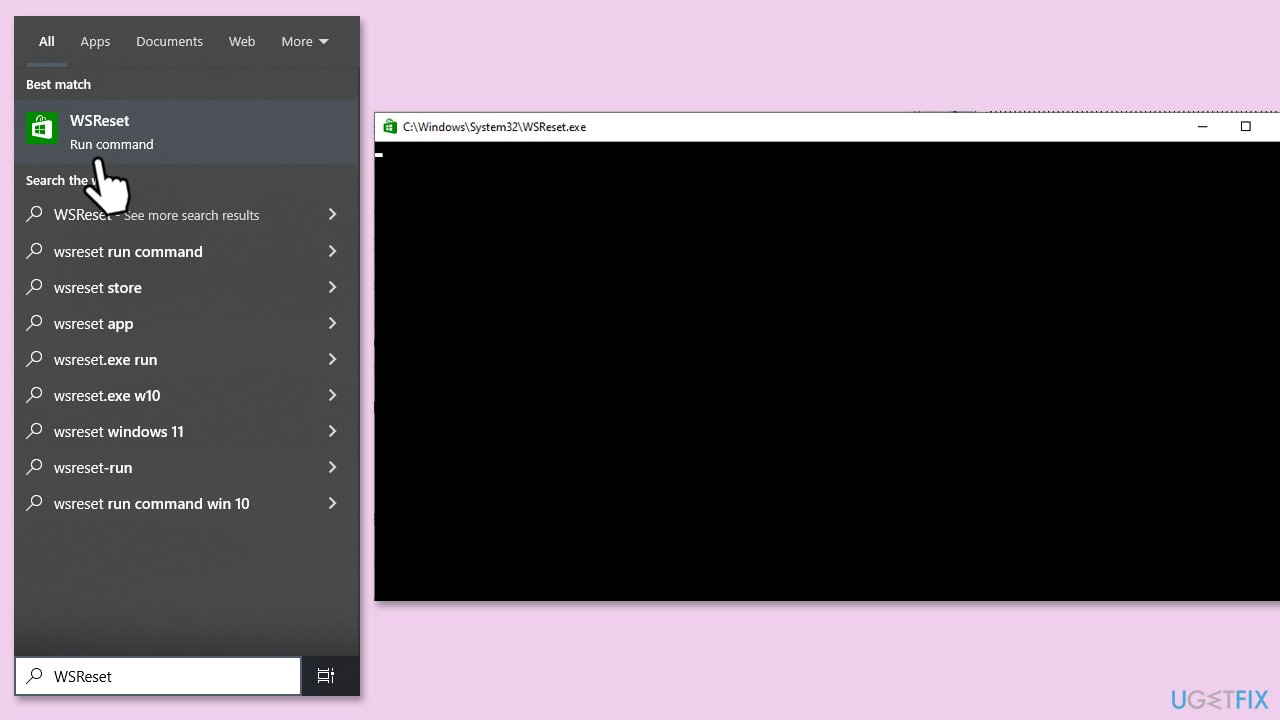
Task: Switch to the Web search tab
Action: 242,41
